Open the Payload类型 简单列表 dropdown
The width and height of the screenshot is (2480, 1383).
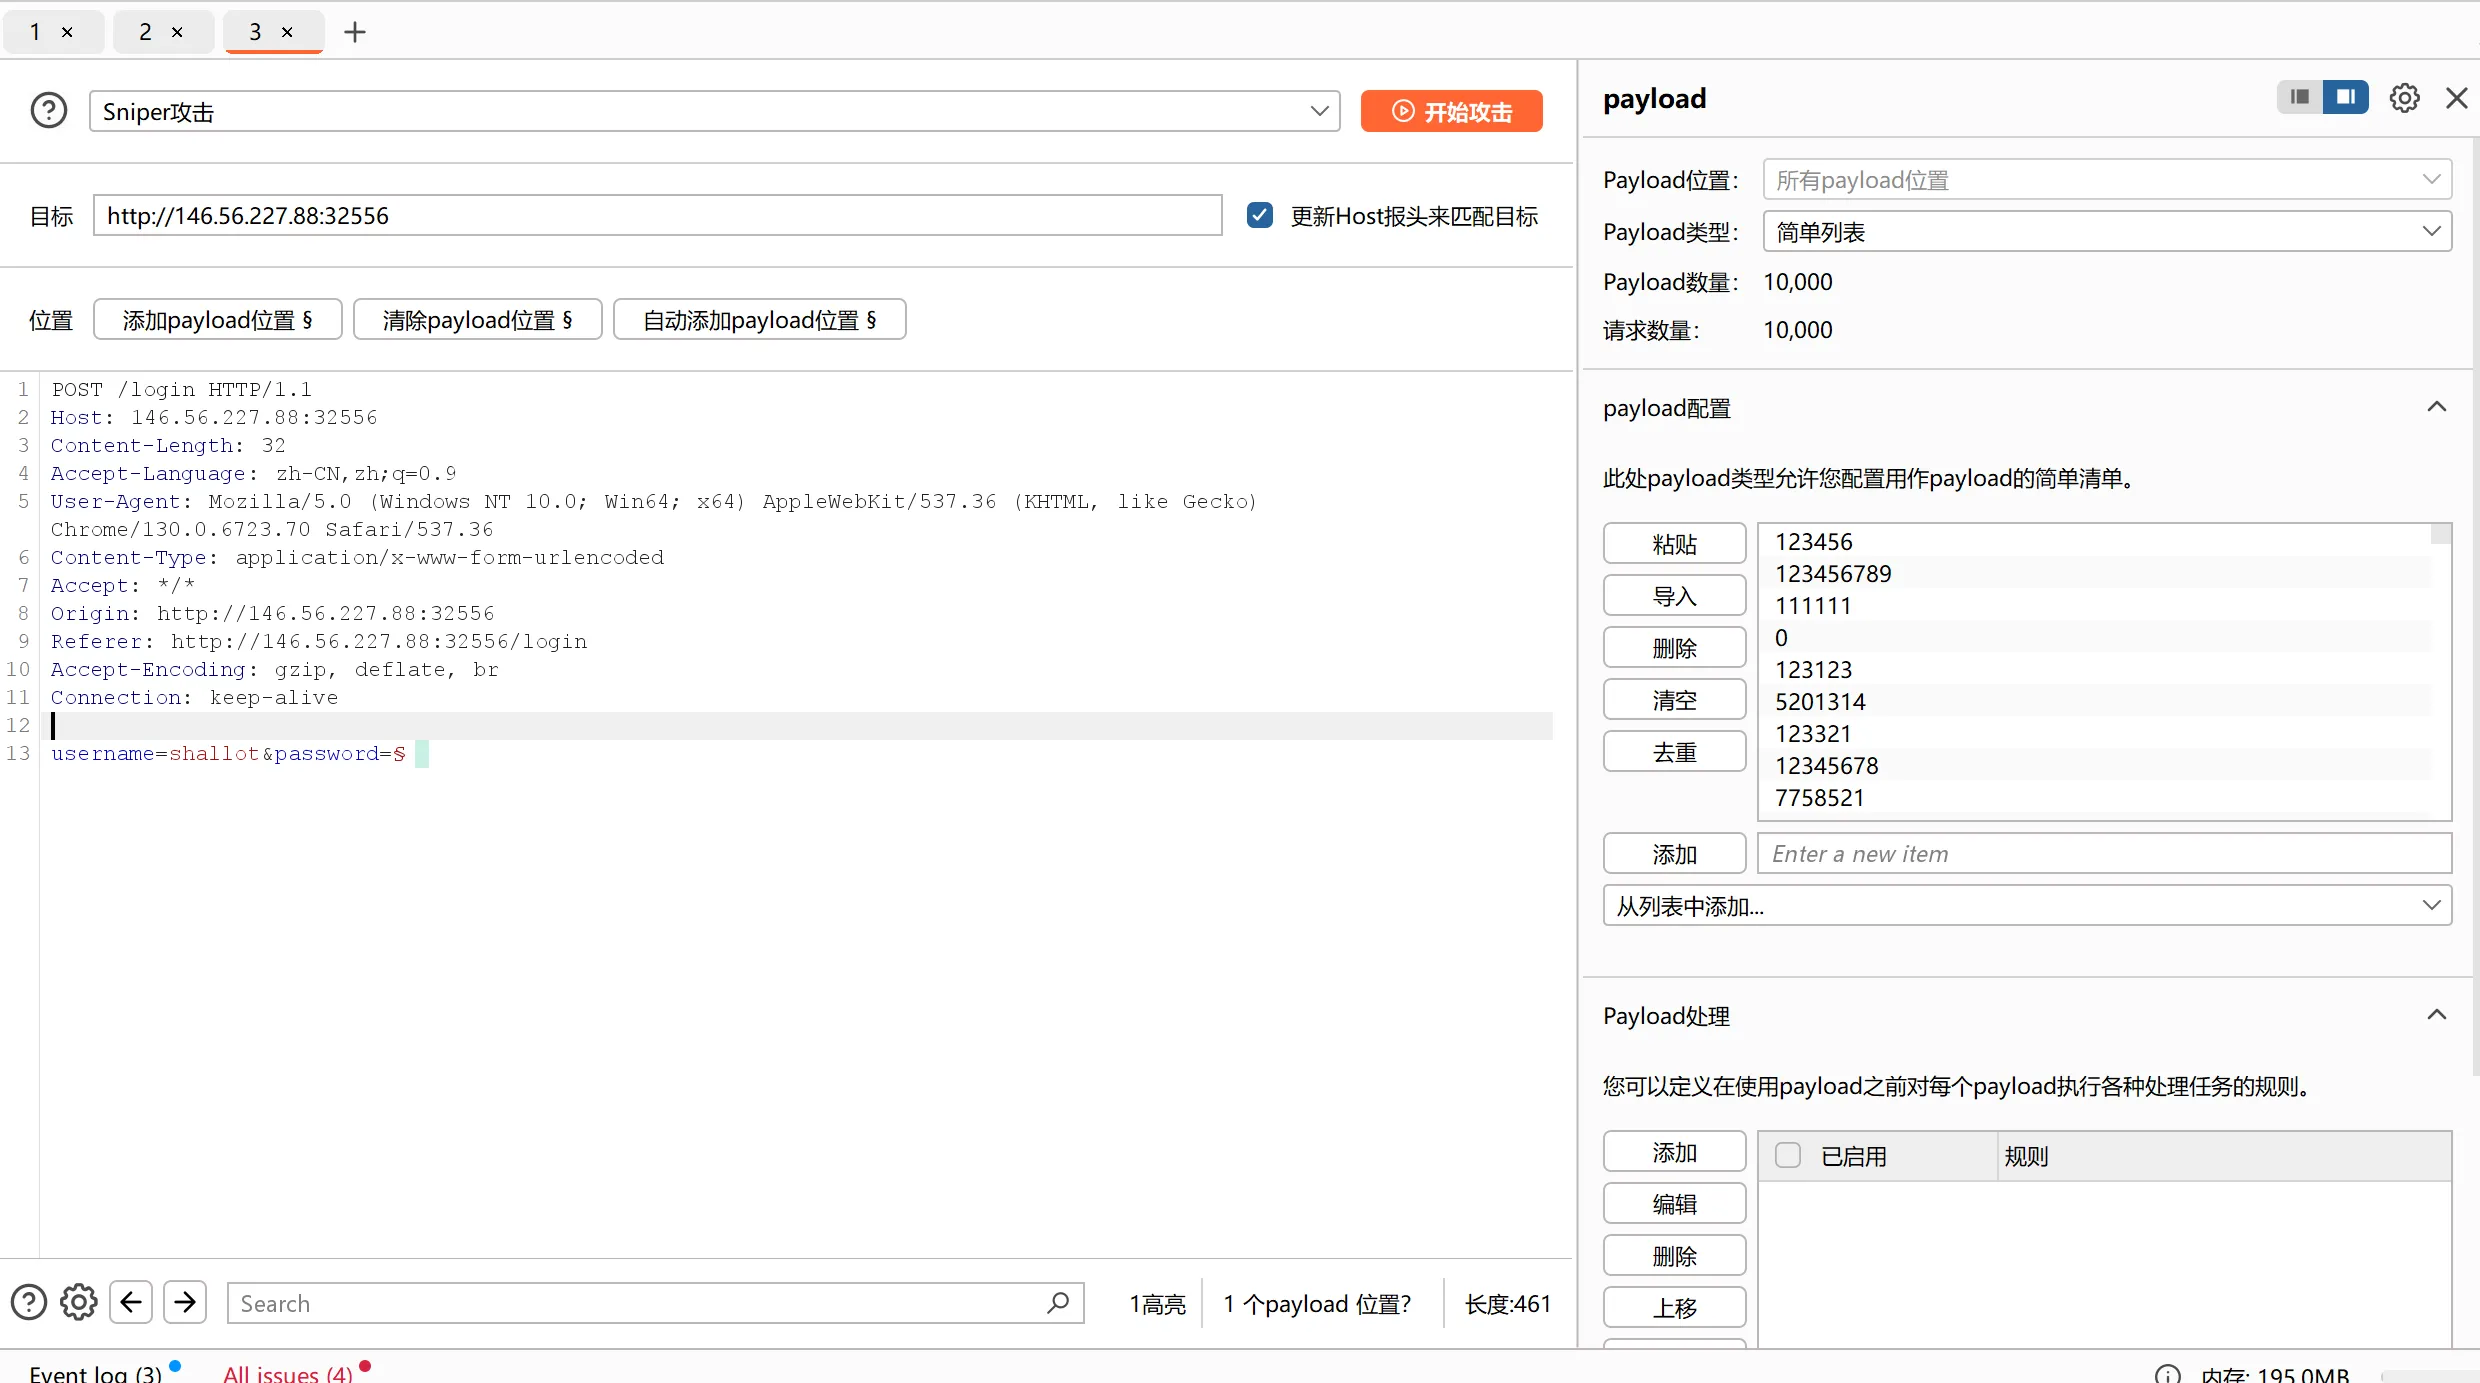click(x=2106, y=232)
